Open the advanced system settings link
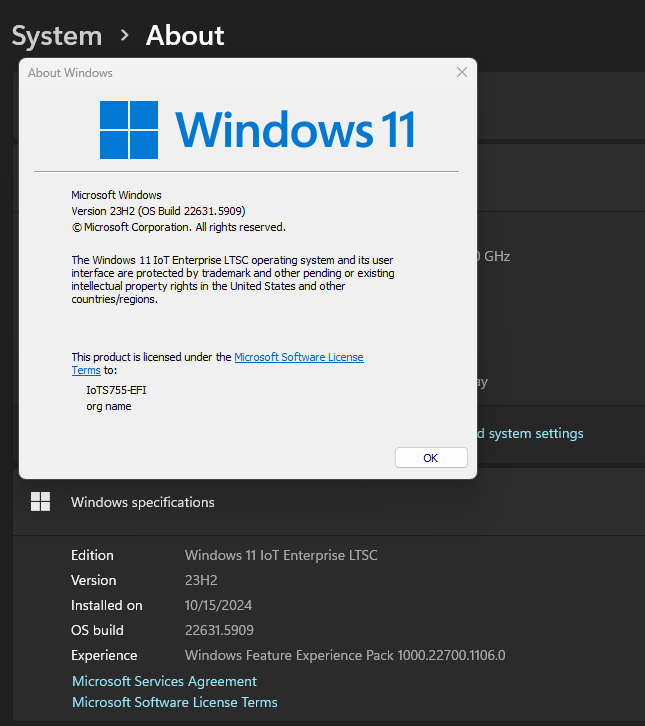The image size is (645, 726). [x=531, y=433]
